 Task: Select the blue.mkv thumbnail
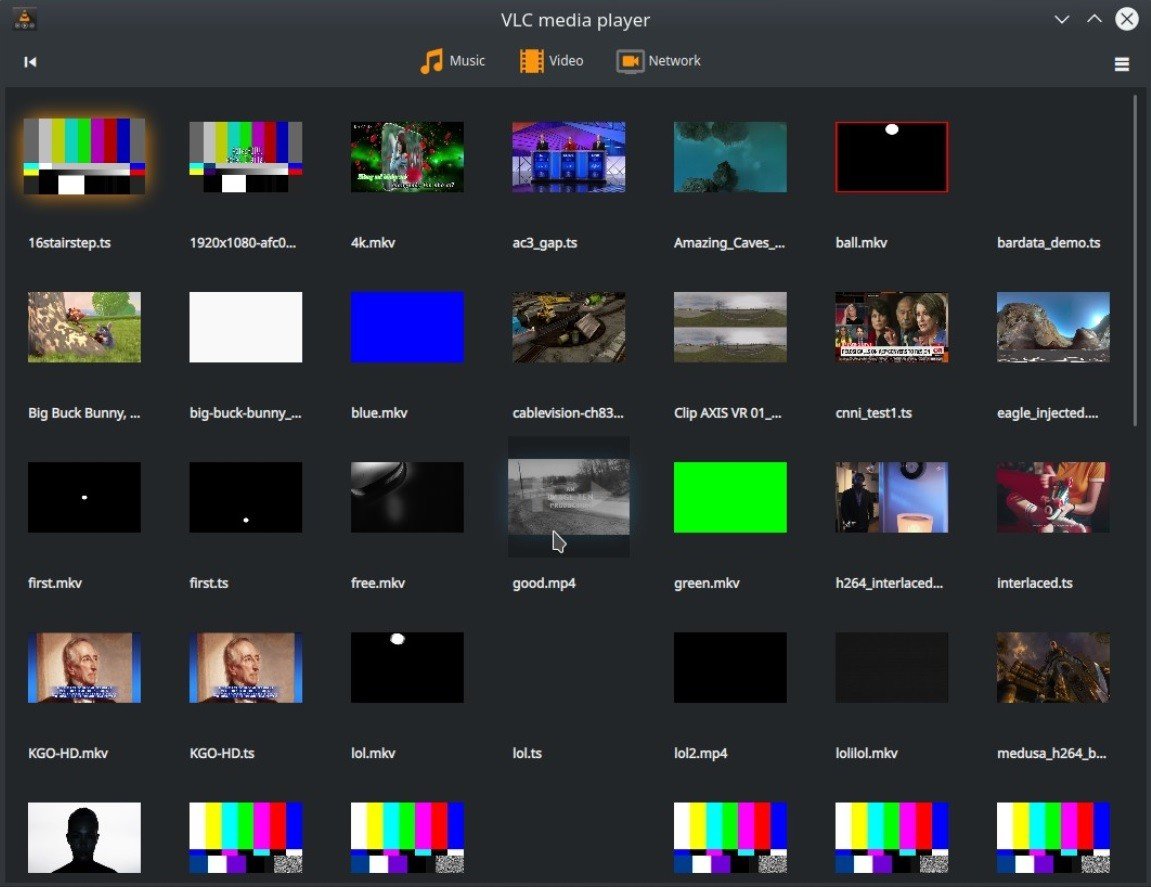407,326
